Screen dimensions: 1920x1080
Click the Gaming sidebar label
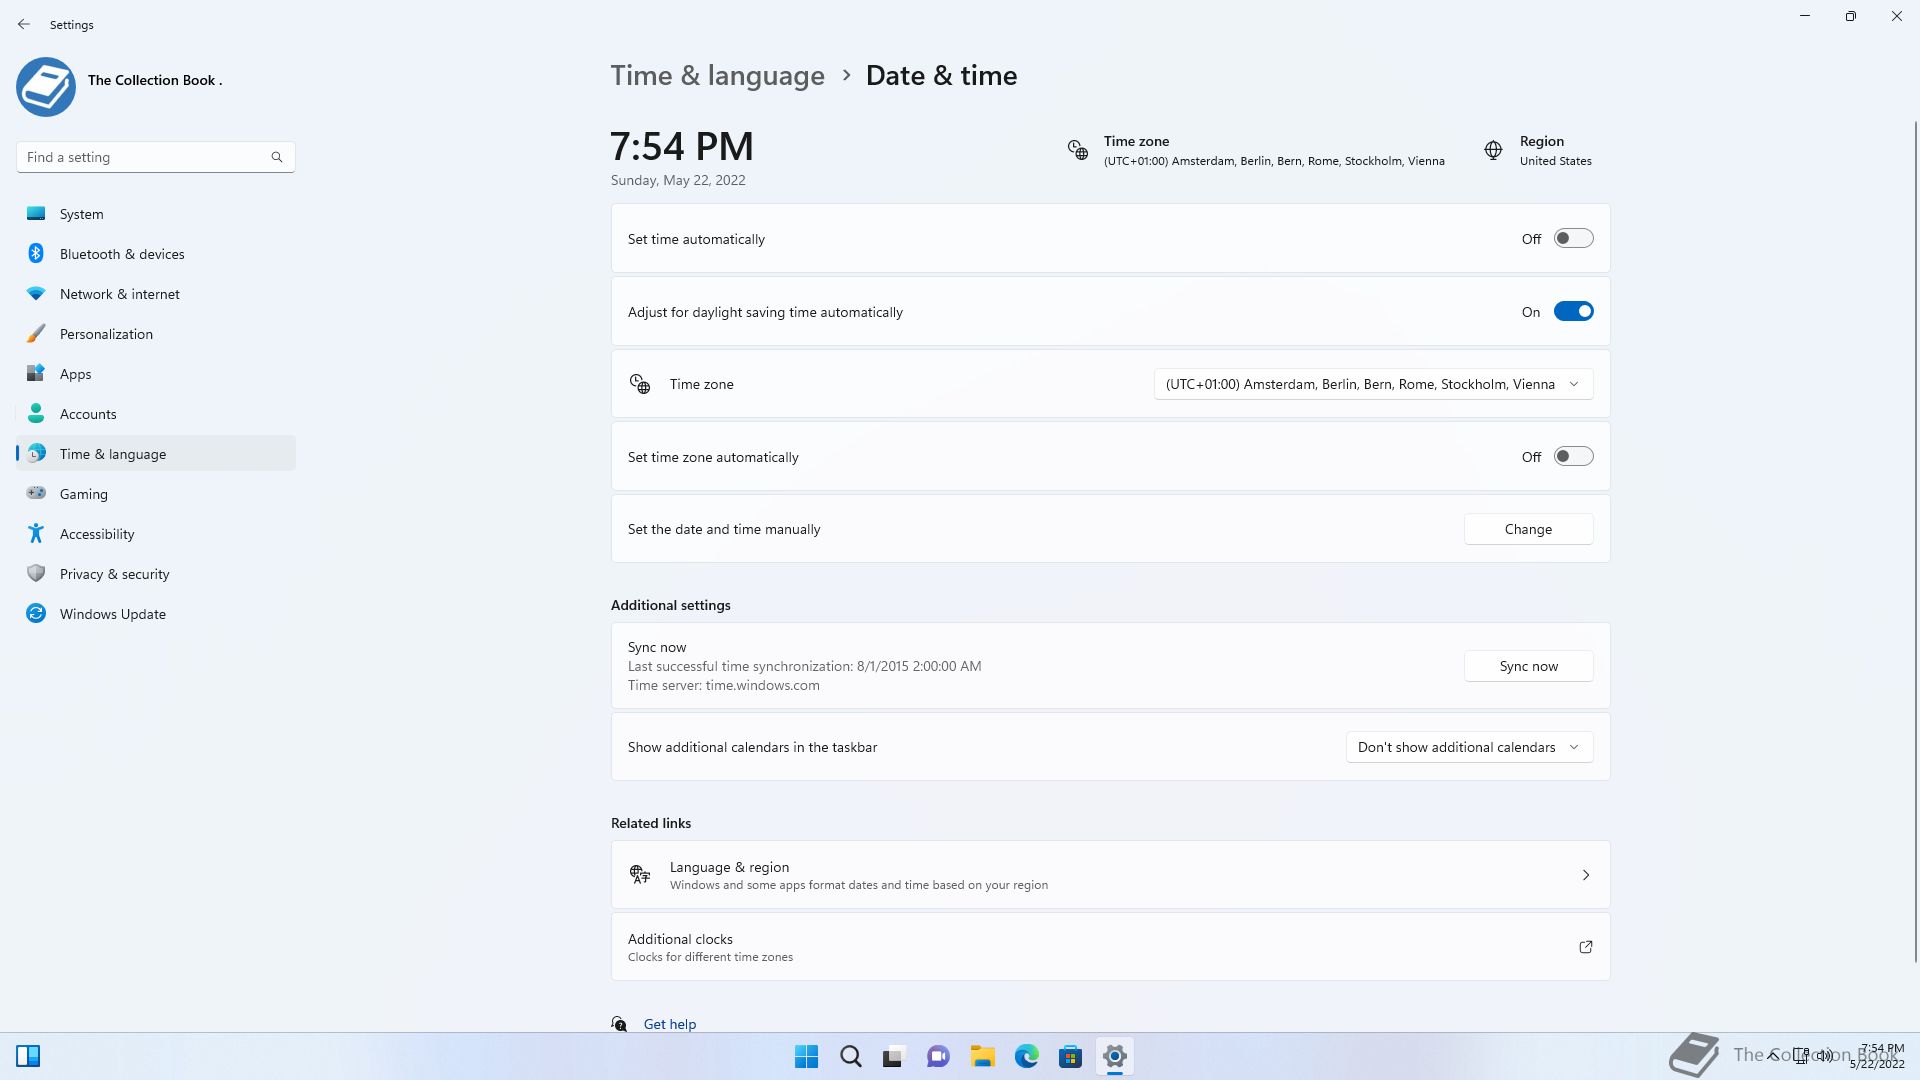point(84,494)
